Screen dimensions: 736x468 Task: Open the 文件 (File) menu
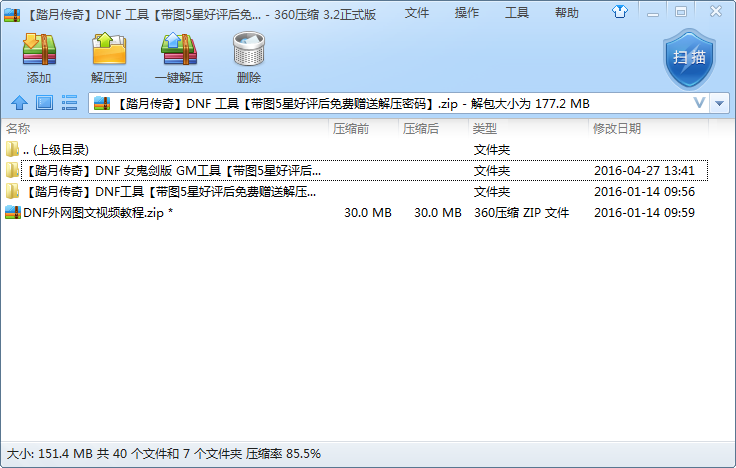tap(417, 13)
